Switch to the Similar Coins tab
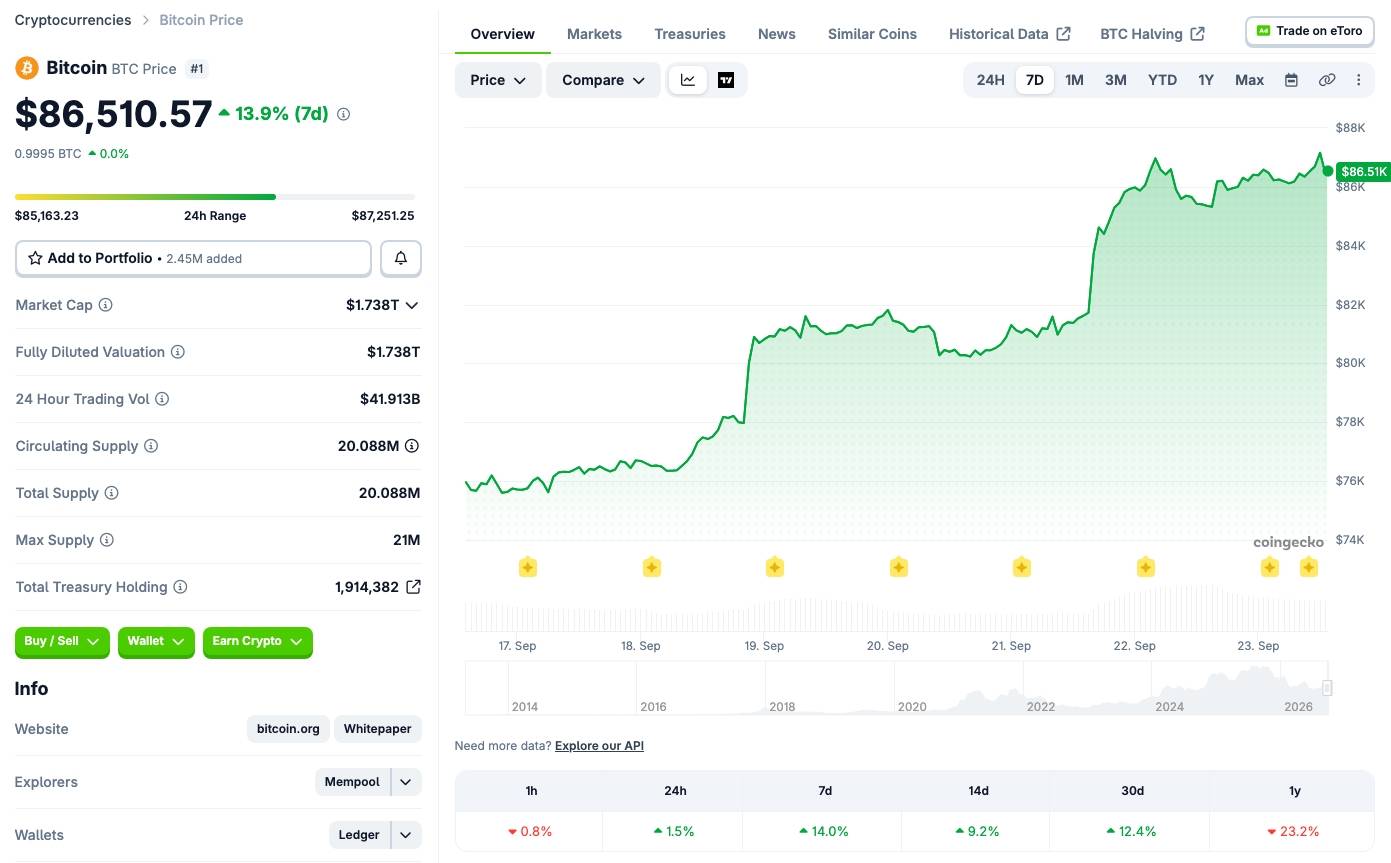This screenshot has width=1391, height=863. pos(872,34)
